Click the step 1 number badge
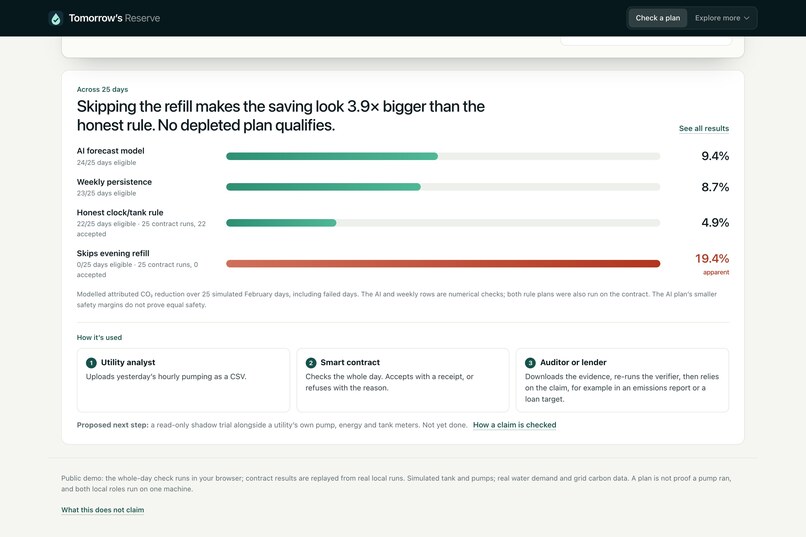This screenshot has height=537, width=806. tap(91, 363)
